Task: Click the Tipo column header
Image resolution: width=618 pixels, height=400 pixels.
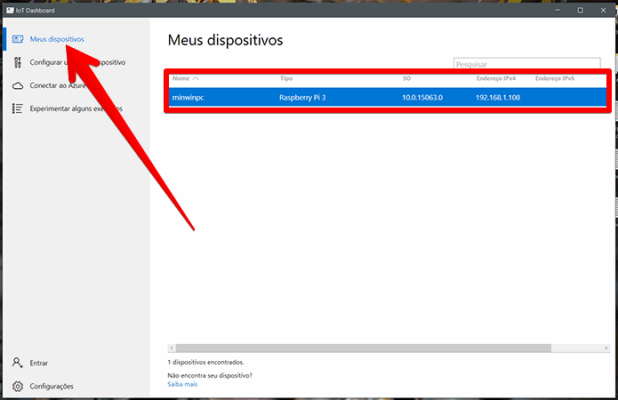Action: [x=287, y=78]
